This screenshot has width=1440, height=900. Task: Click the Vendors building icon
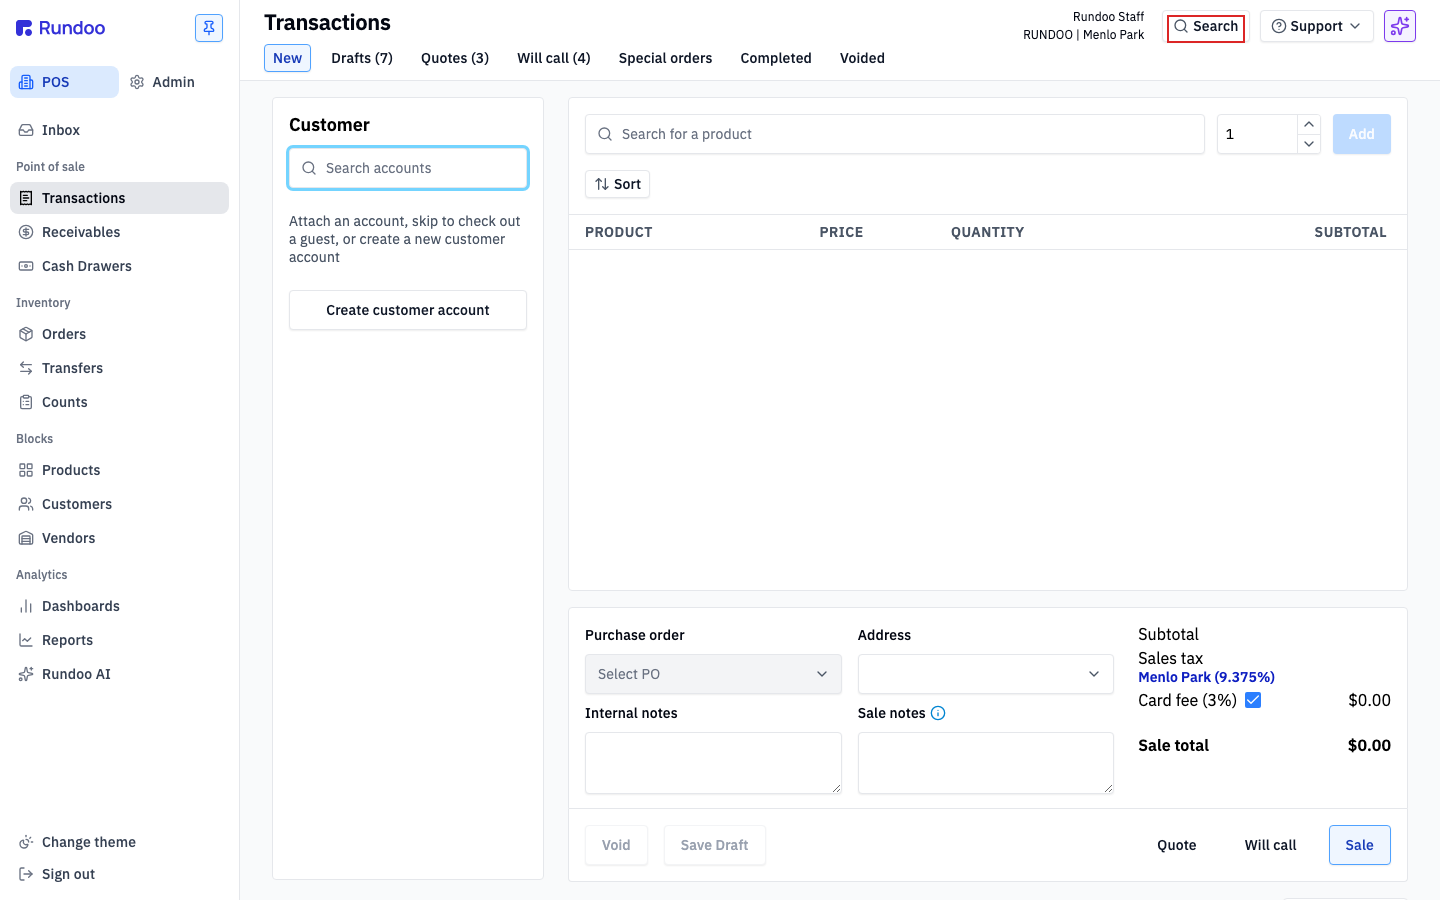(26, 538)
